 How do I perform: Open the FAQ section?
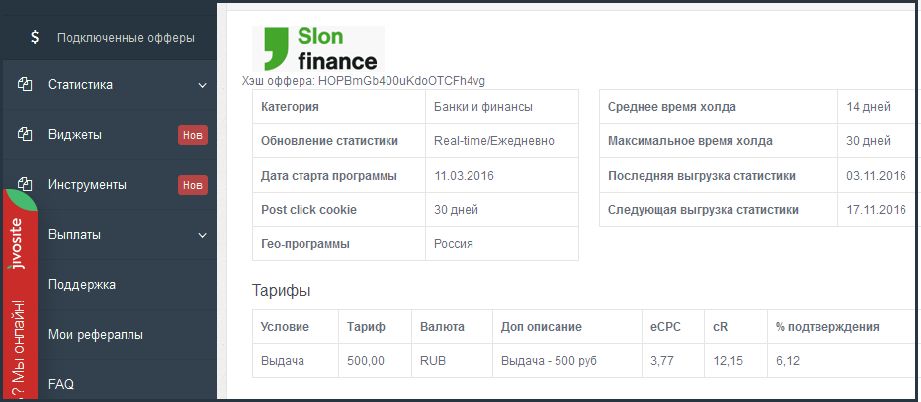(x=61, y=384)
